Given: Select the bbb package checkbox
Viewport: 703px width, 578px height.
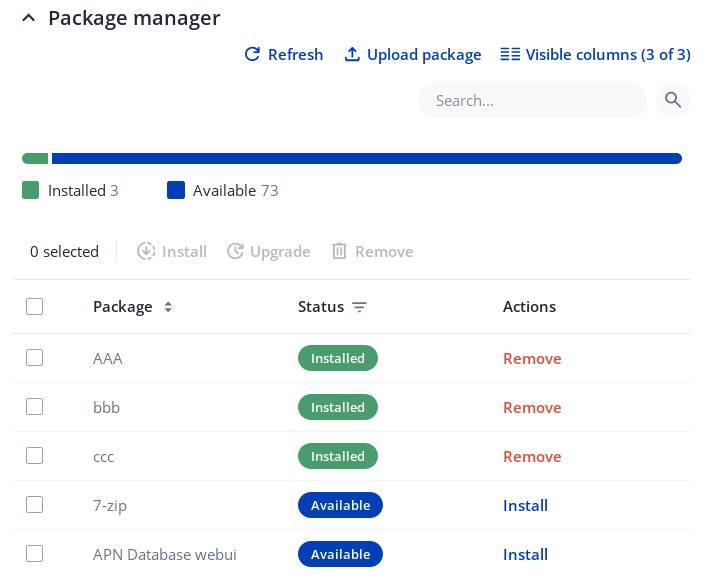Looking at the screenshot, I should 35,407.
